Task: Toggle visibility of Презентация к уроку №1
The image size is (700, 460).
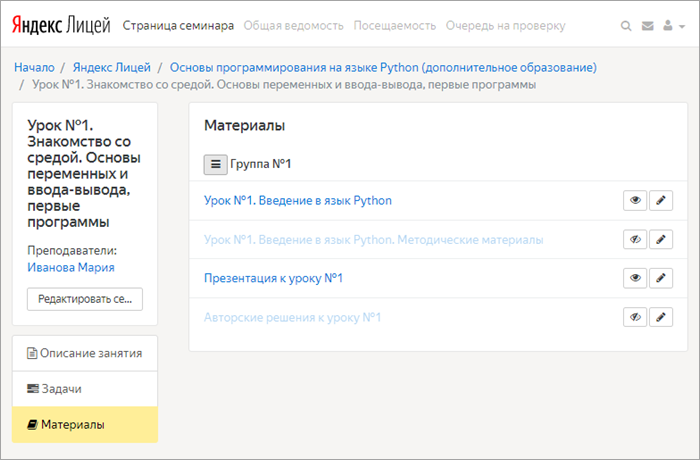Action: pyautogui.click(x=635, y=278)
